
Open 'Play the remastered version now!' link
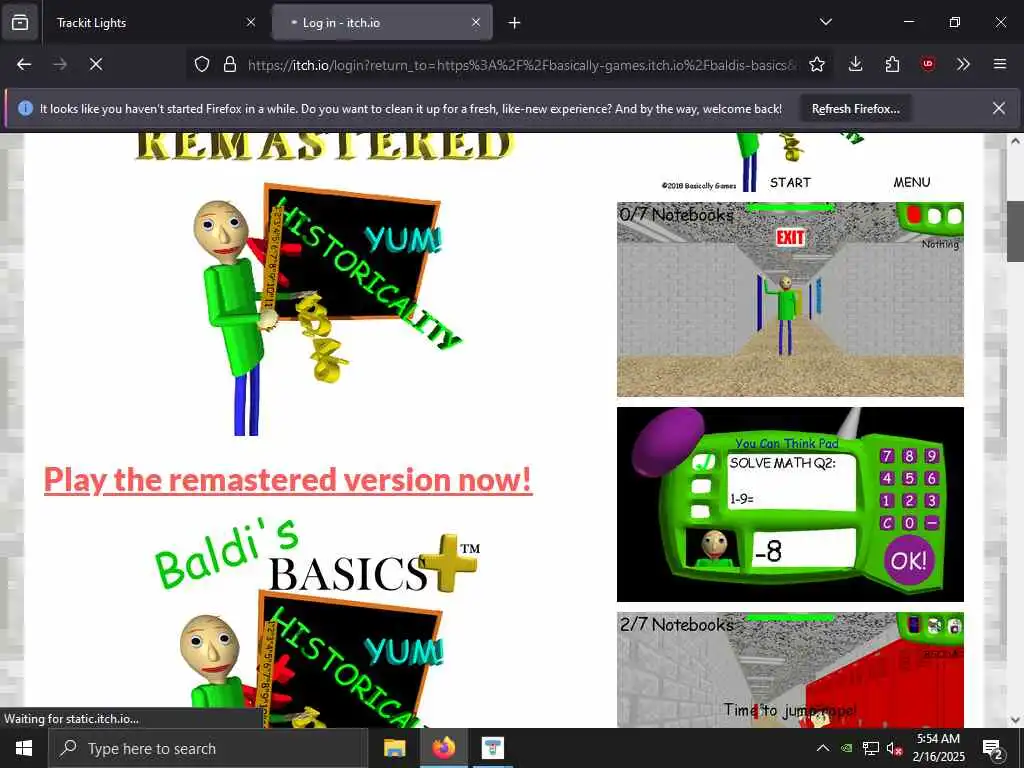pos(288,480)
